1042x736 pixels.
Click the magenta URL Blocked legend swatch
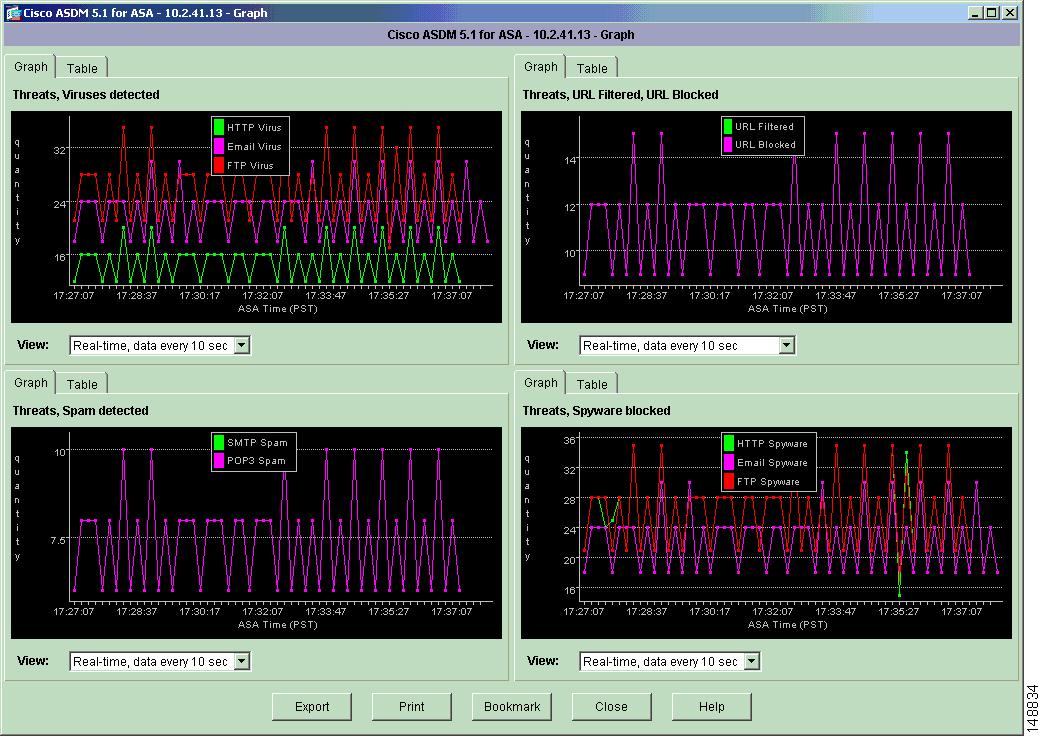coord(728,144)
